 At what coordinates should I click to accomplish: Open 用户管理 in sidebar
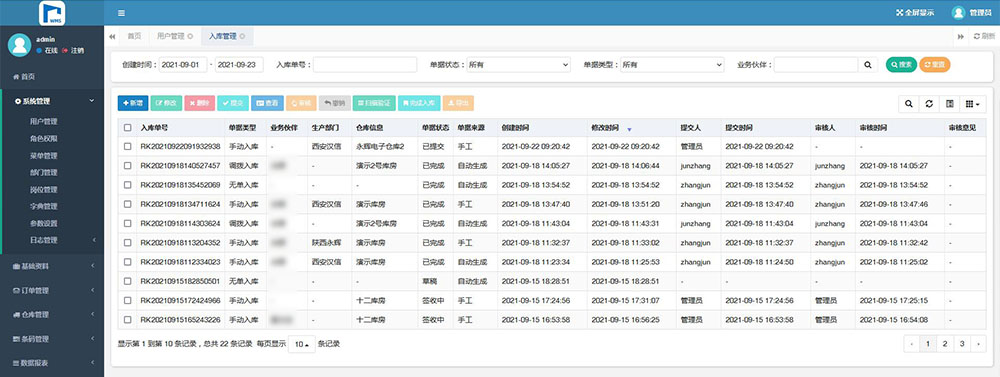[x=43, y=121]
